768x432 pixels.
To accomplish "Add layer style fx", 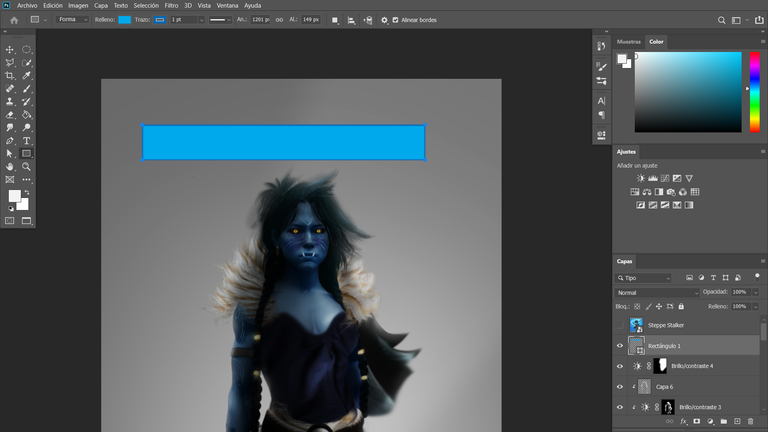I will (683, 421).
